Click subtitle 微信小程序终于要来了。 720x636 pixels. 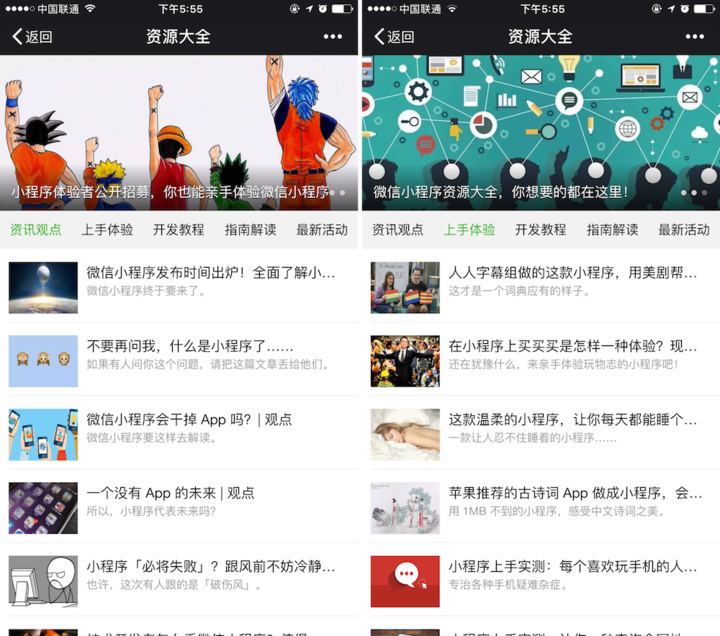pyautogui.click(x=146, y=291)
